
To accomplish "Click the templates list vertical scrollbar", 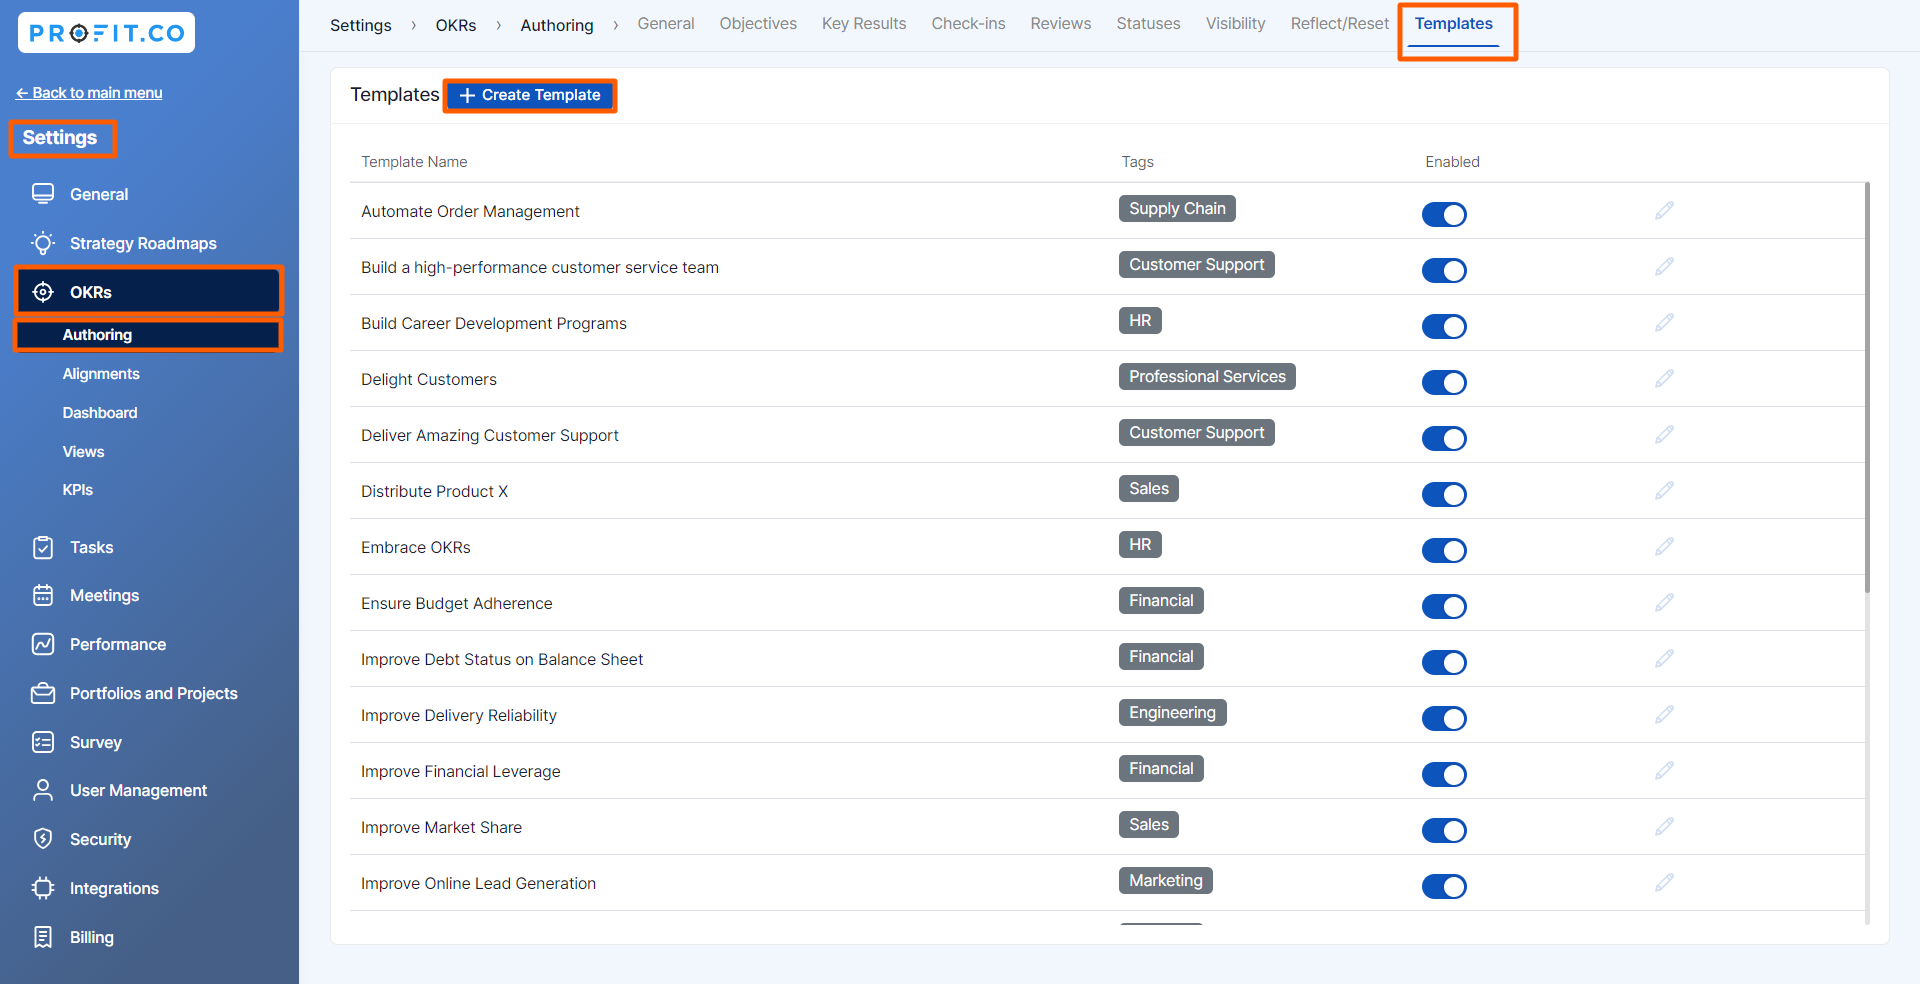I will [x=1867, y=400].
